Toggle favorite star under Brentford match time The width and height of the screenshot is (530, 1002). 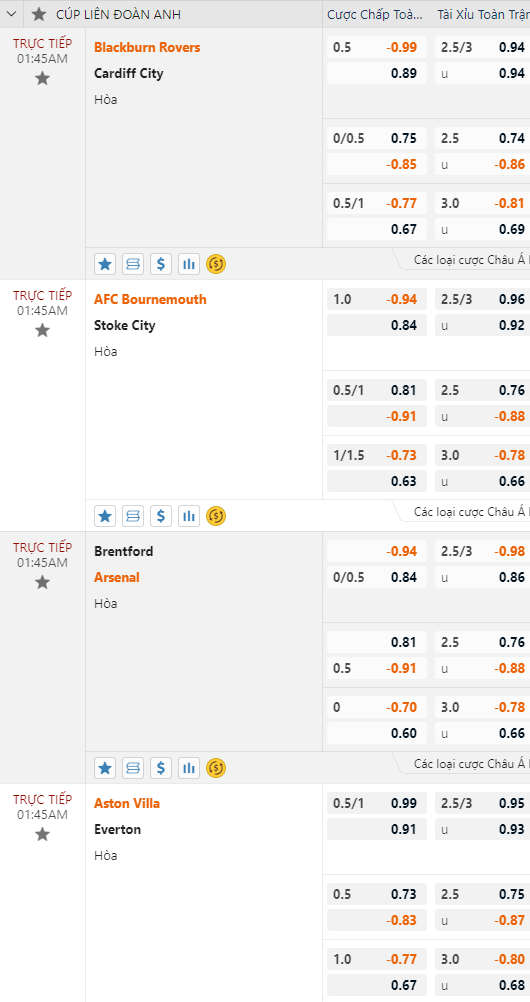[42, 582]
